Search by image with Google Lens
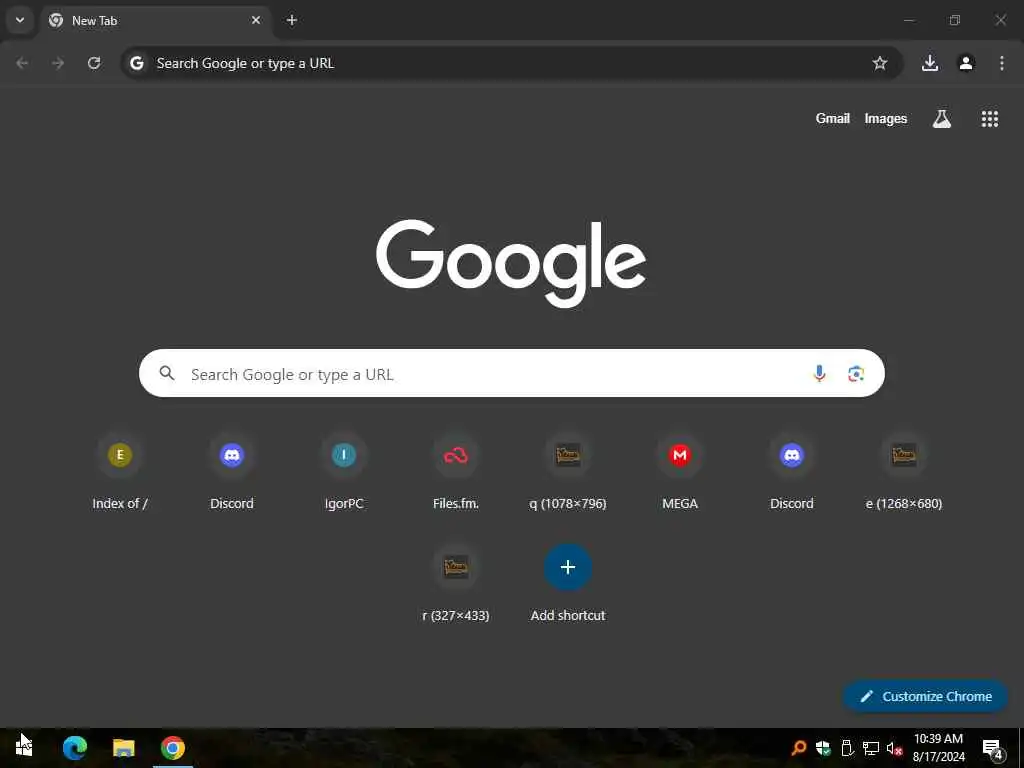The image size is (1024, 768). coord(856,373)
